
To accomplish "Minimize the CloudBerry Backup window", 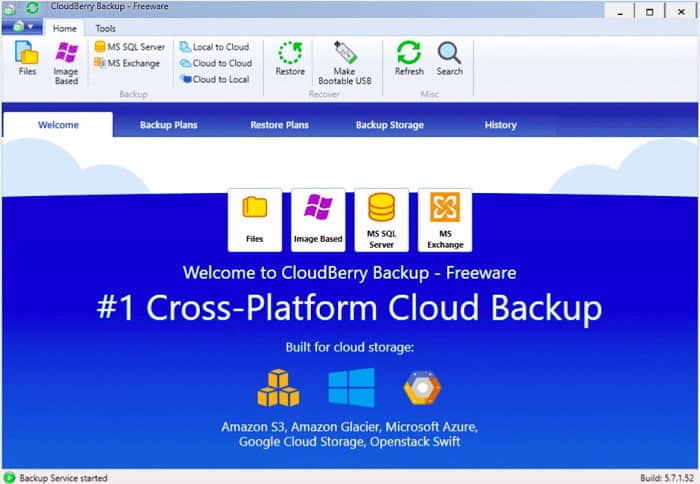I will (620, 12).
